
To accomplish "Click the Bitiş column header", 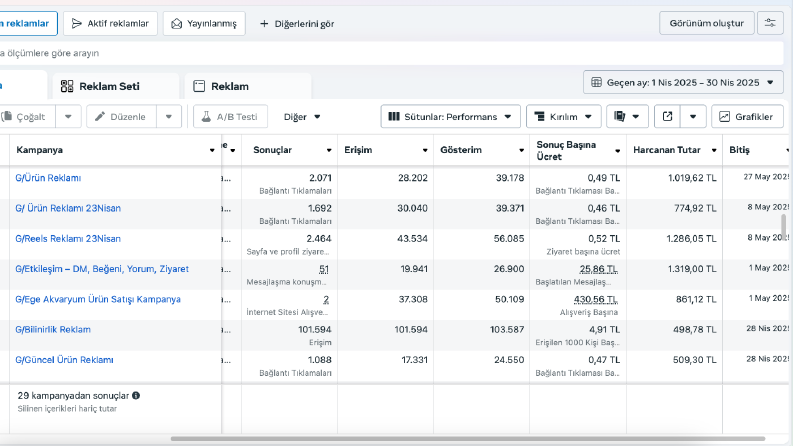I will [739, 150].
